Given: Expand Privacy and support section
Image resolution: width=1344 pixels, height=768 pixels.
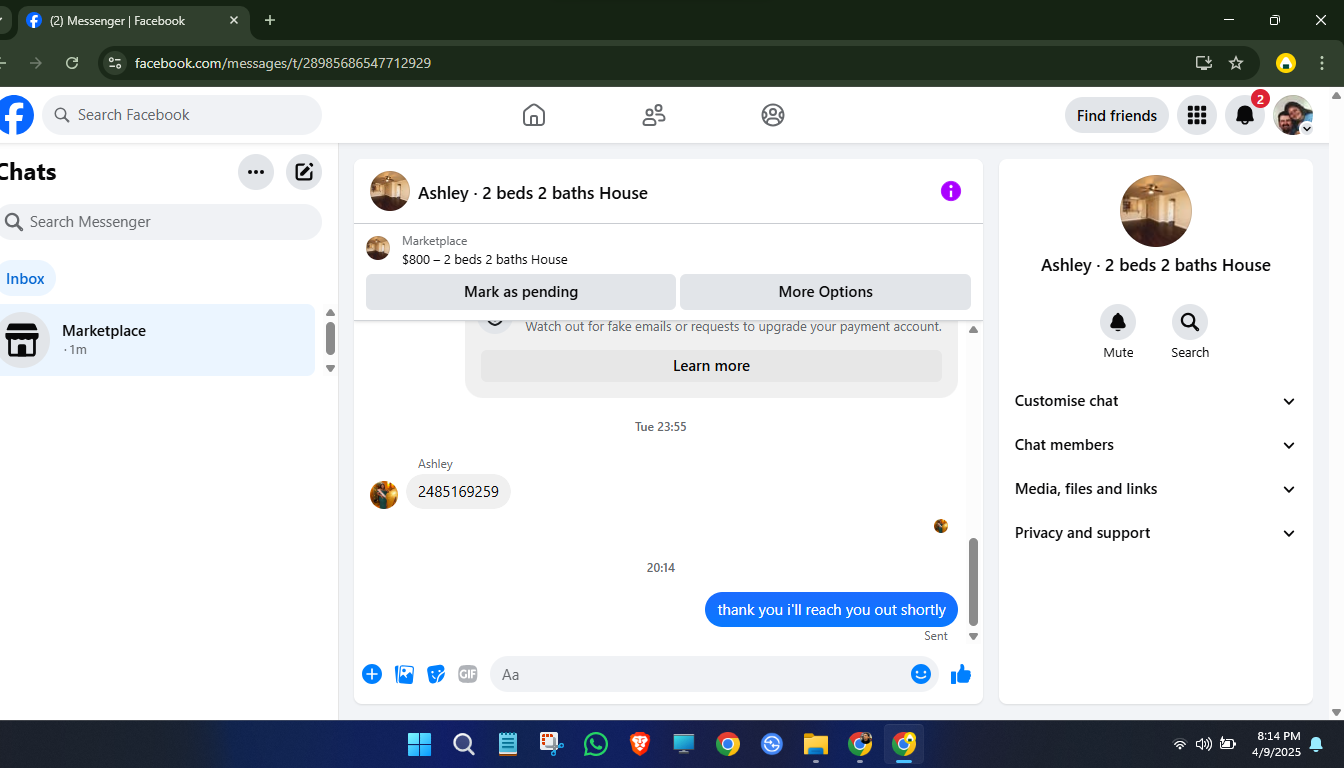Looking at the screenshot, I should 1156,533.
